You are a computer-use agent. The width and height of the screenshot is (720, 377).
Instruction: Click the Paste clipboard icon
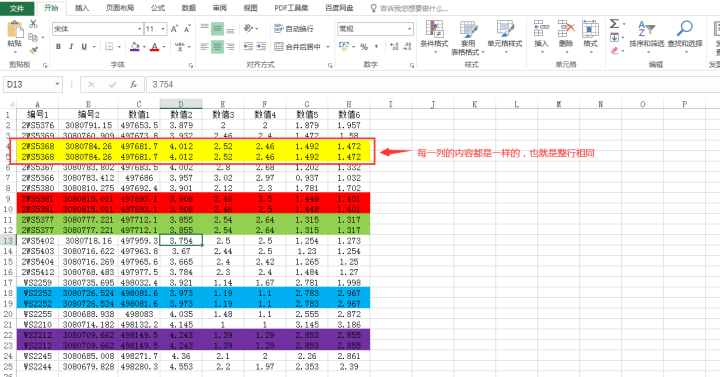click(x=15, y=30)
